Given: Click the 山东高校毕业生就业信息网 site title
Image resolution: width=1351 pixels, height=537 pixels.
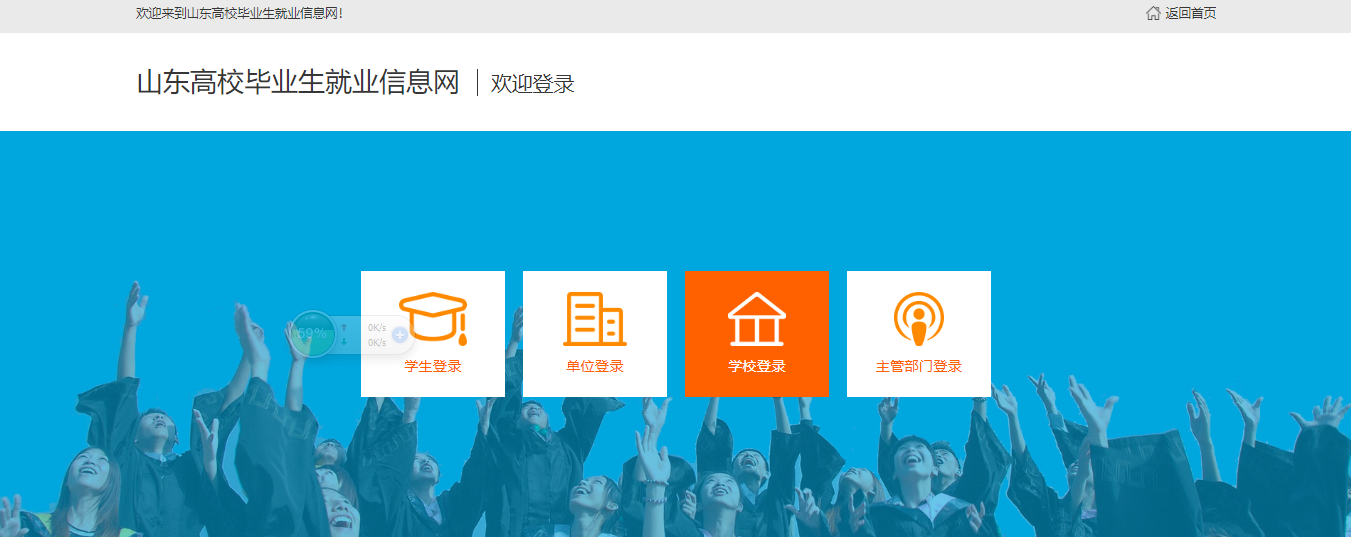Looking at the screenshot, I should point(298,83).
